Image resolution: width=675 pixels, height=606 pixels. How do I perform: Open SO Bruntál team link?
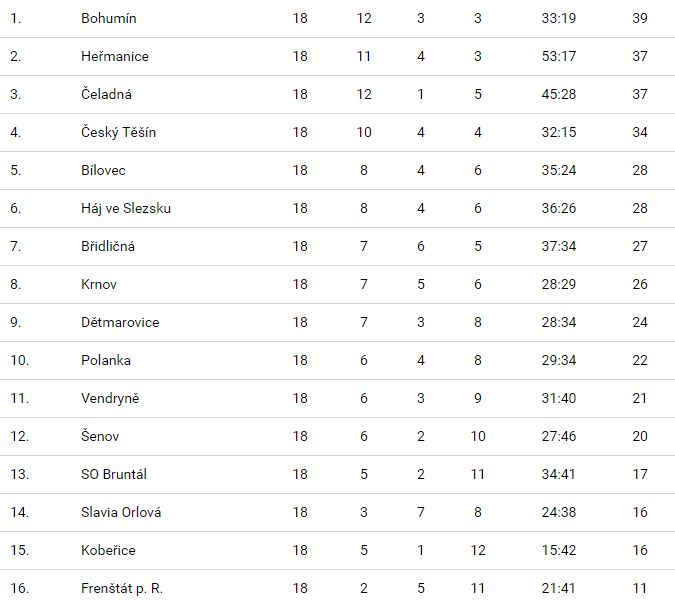[114, 474]
